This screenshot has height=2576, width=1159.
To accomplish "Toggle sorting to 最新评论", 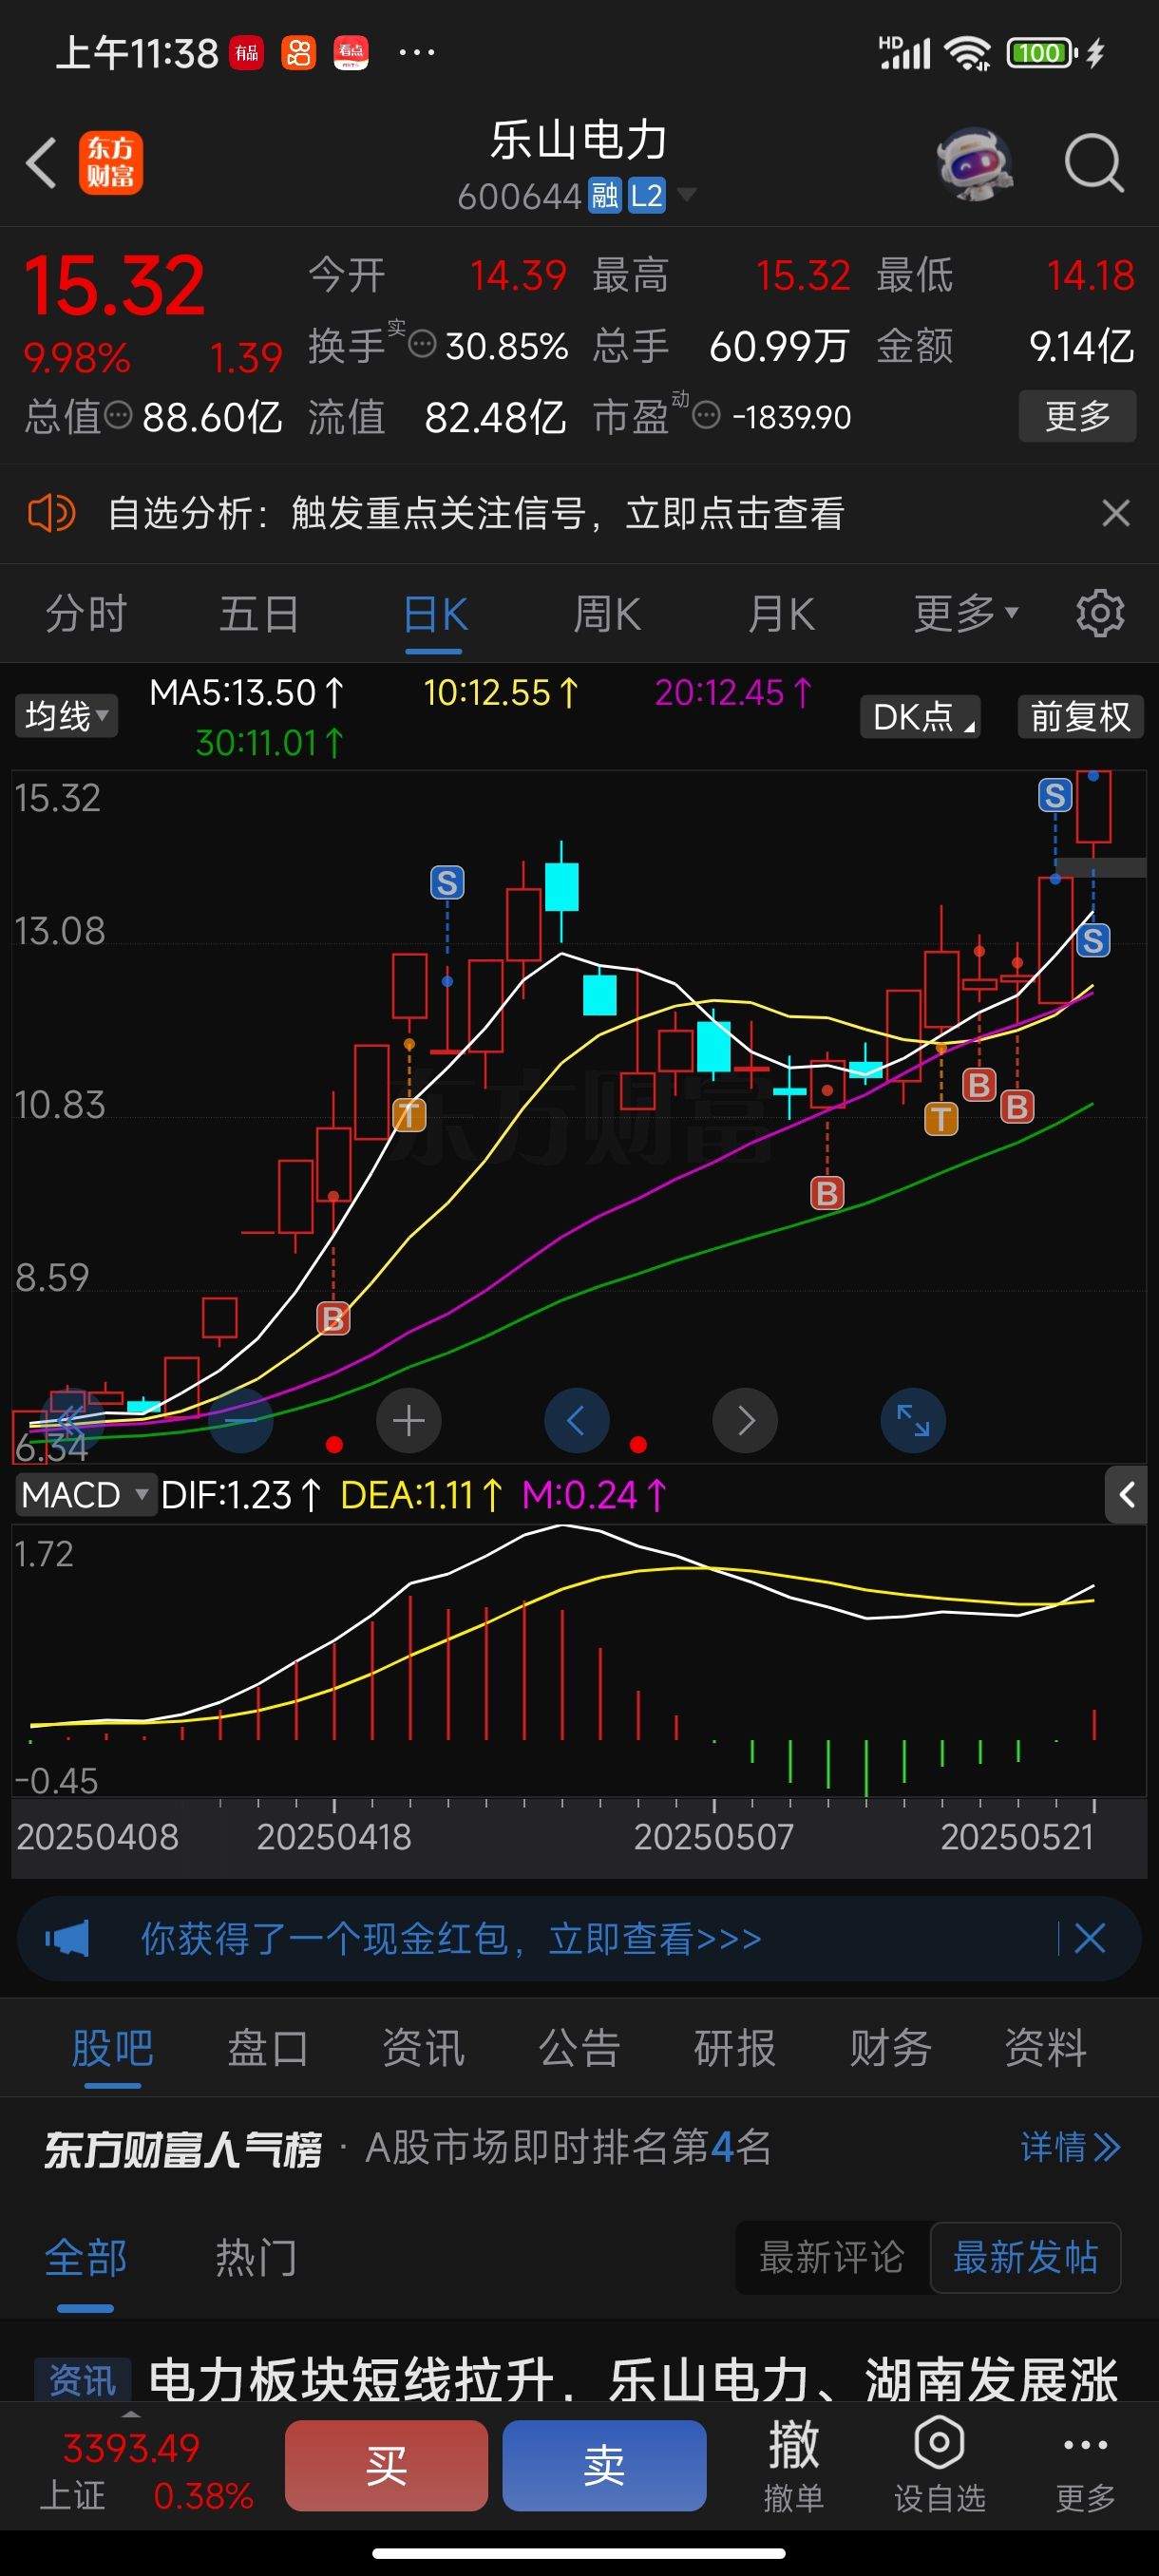I will pos(832,2257).
